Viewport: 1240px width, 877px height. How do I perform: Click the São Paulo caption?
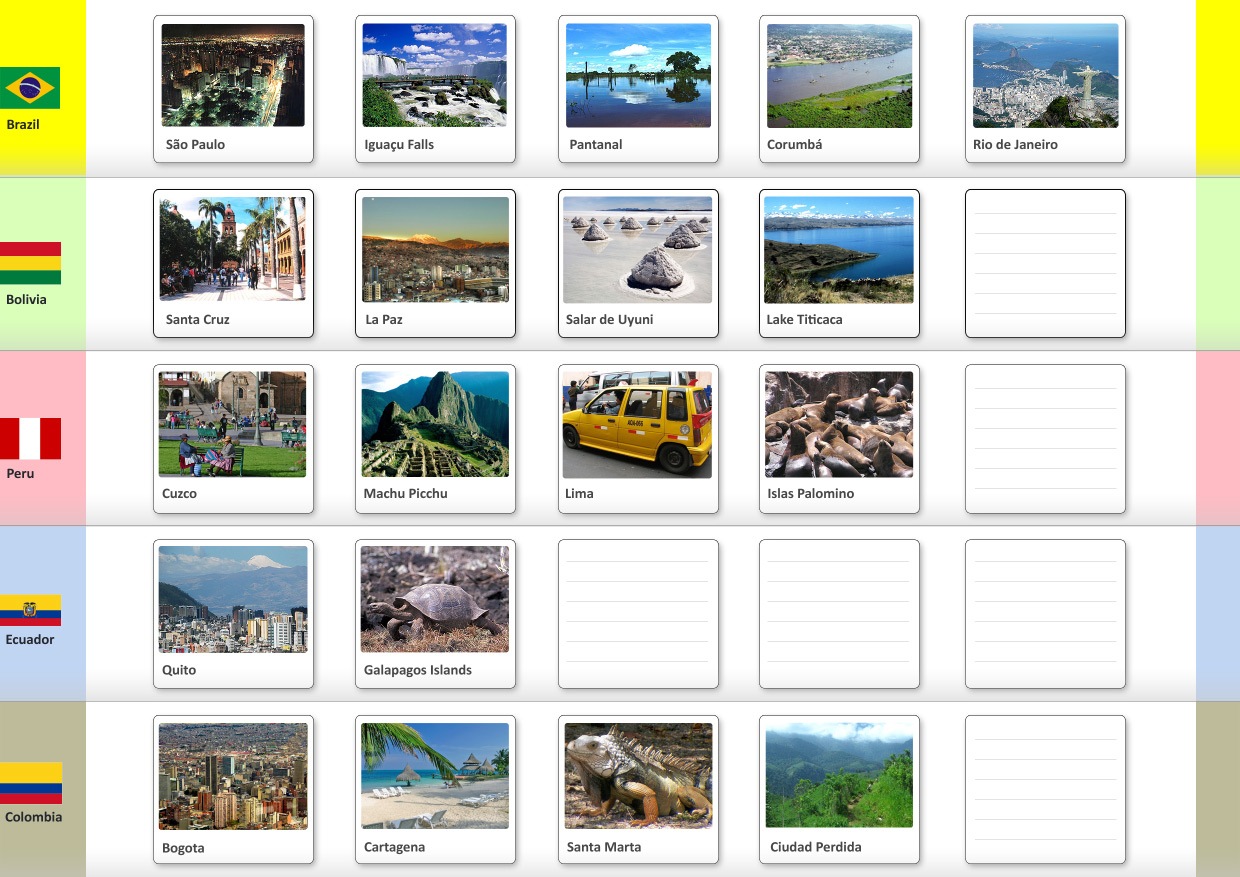(195, 144)
